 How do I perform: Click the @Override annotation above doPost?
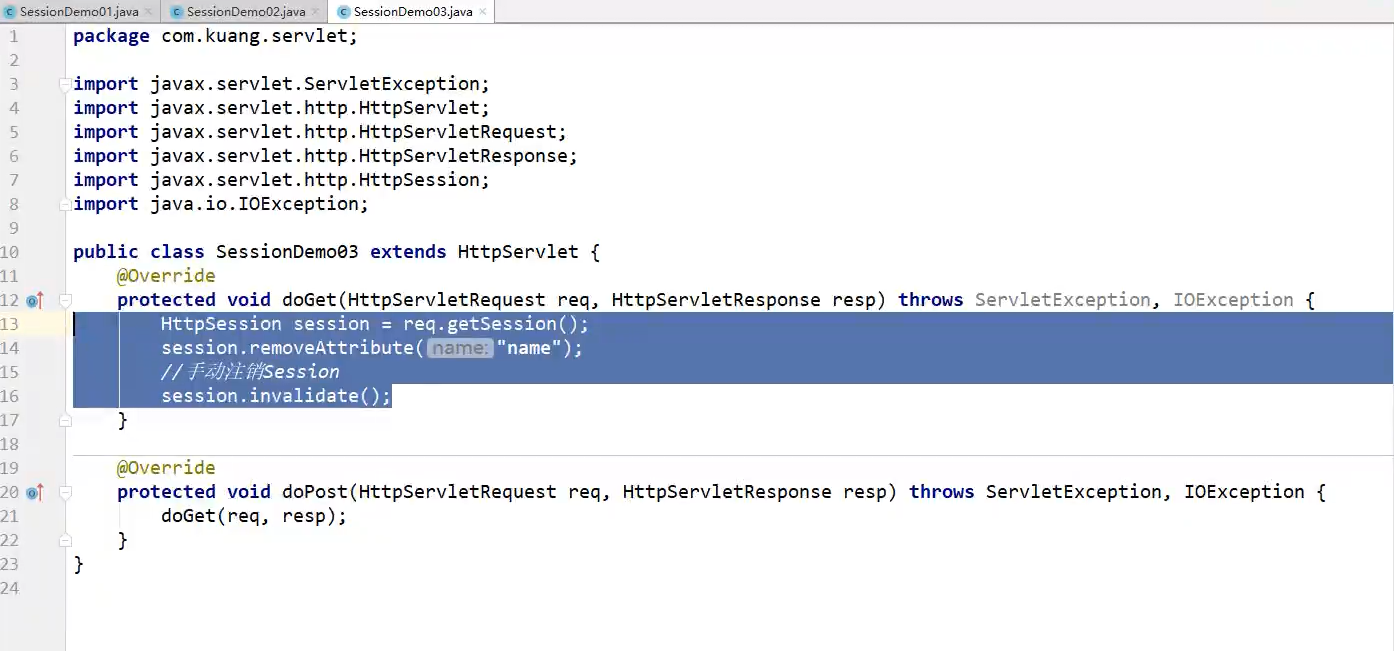pyautogui.click(x=166, y=468)
